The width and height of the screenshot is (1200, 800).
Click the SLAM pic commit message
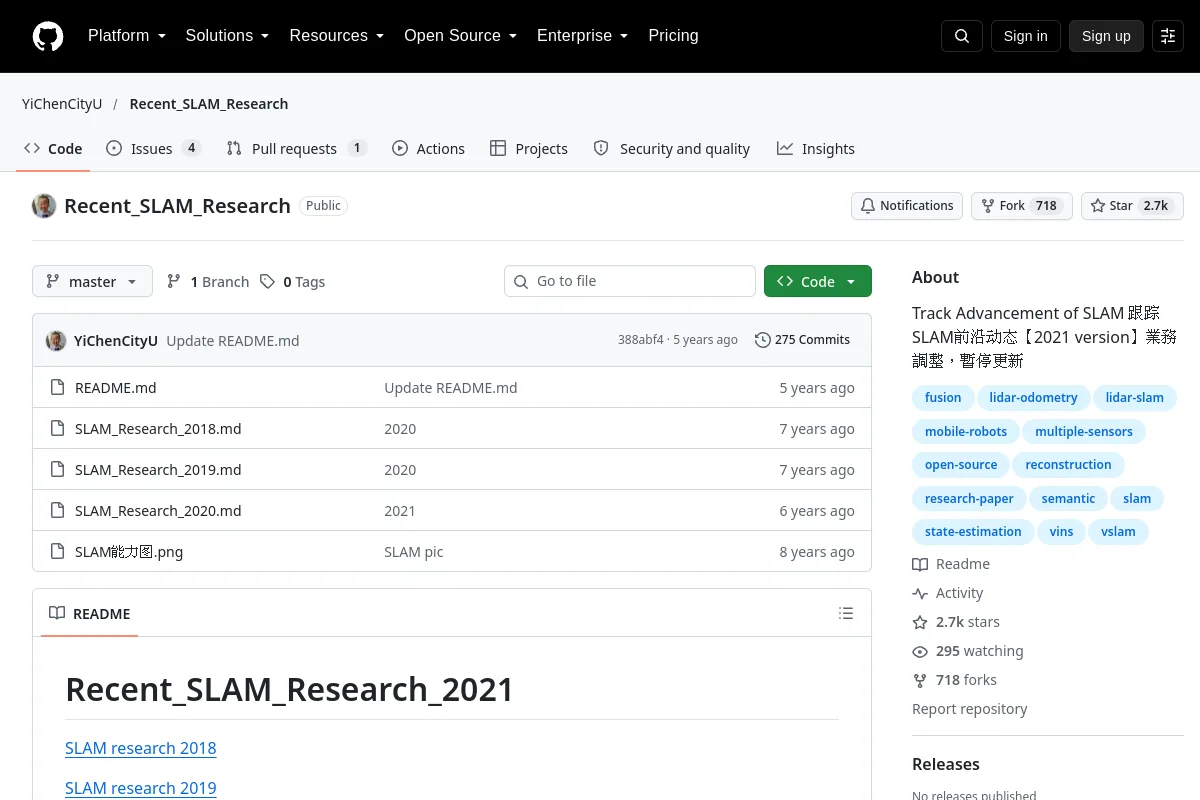click(414, 552)
